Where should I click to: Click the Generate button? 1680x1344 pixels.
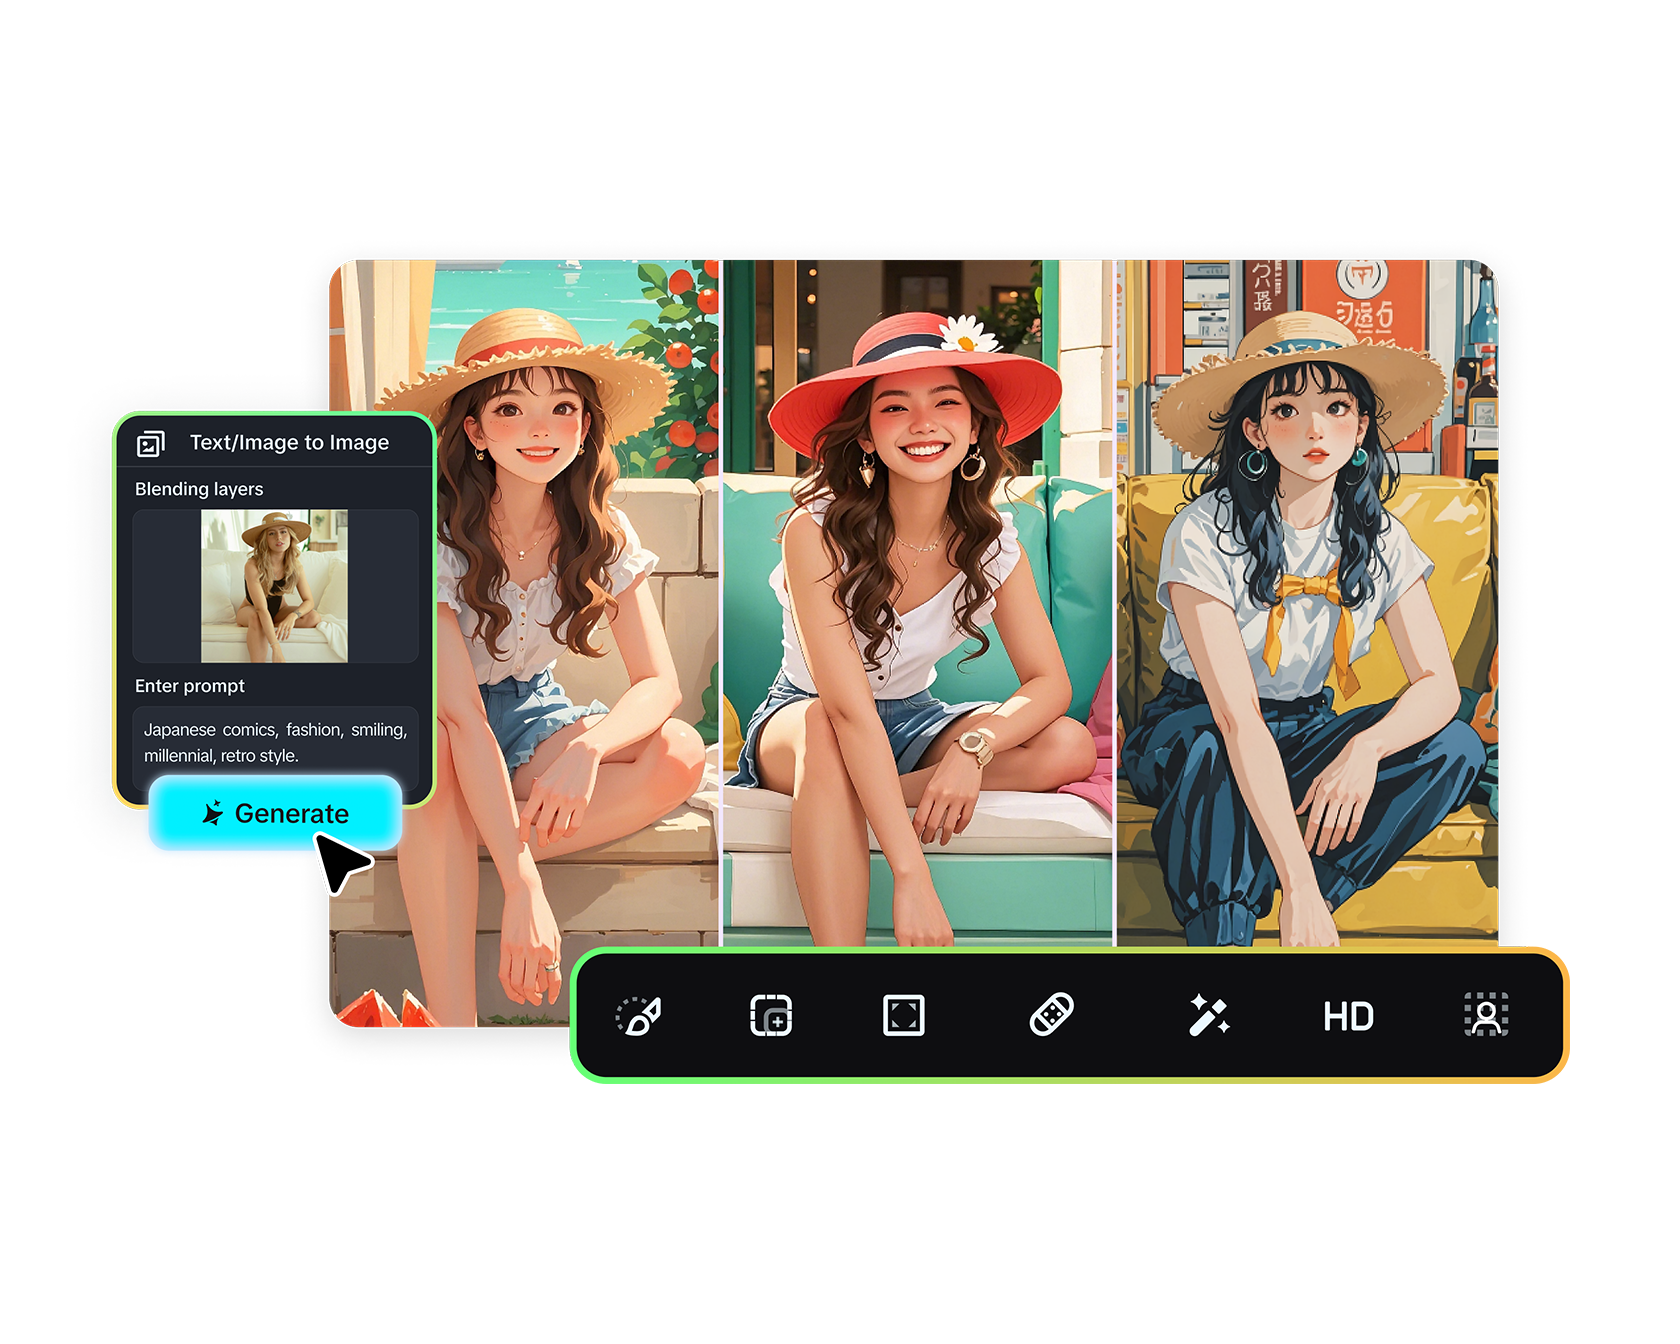[x=276, y=813]
